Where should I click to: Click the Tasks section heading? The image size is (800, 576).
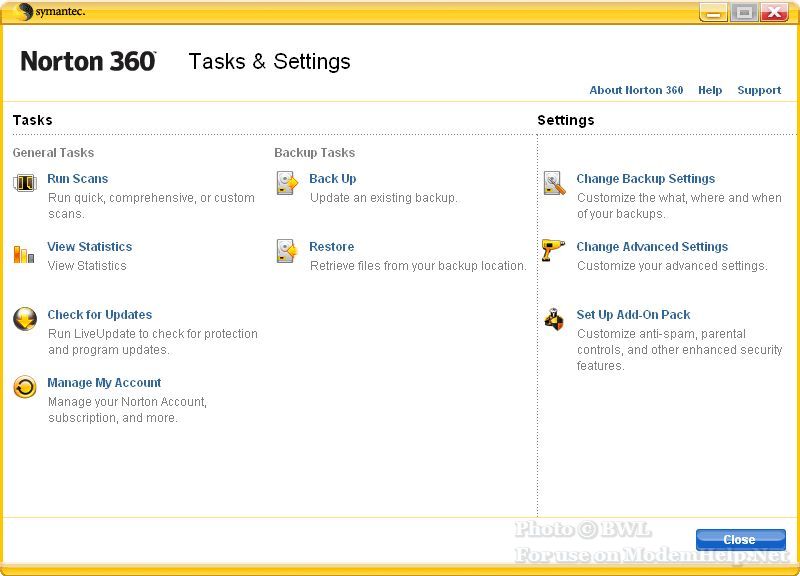click(x=33, y=120)
